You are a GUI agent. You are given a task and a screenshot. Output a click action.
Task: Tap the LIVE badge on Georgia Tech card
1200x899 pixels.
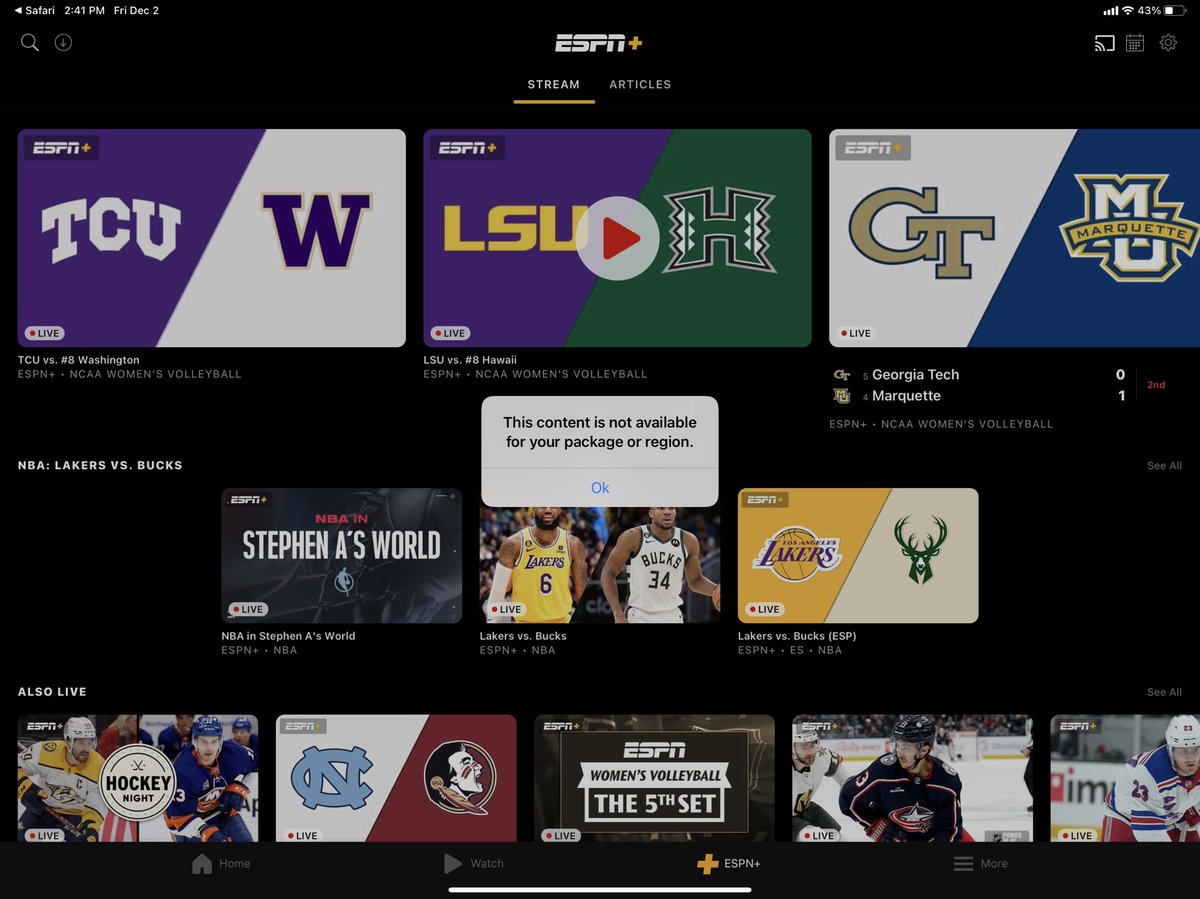(x=856, y=333)
